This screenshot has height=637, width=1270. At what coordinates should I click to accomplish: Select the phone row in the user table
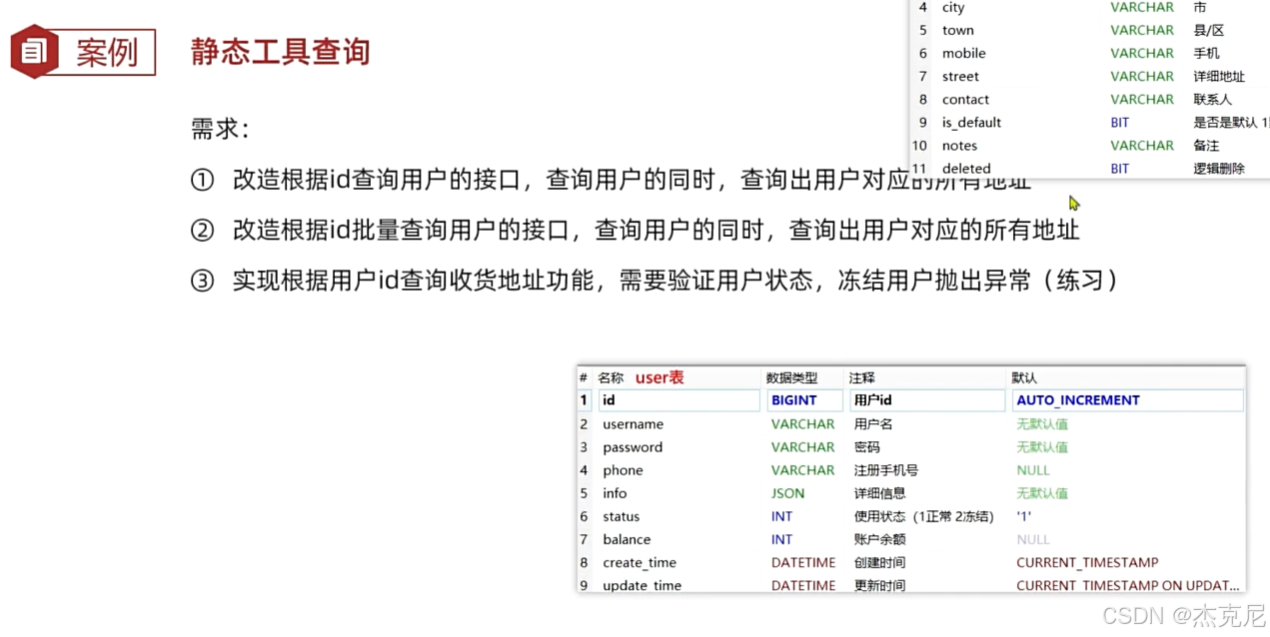coord(911,470)
